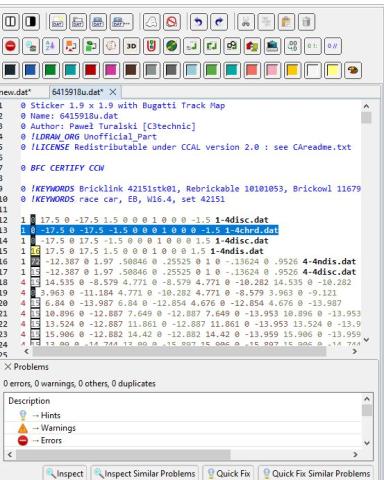Click the Quick Fix button

point(229,473)
